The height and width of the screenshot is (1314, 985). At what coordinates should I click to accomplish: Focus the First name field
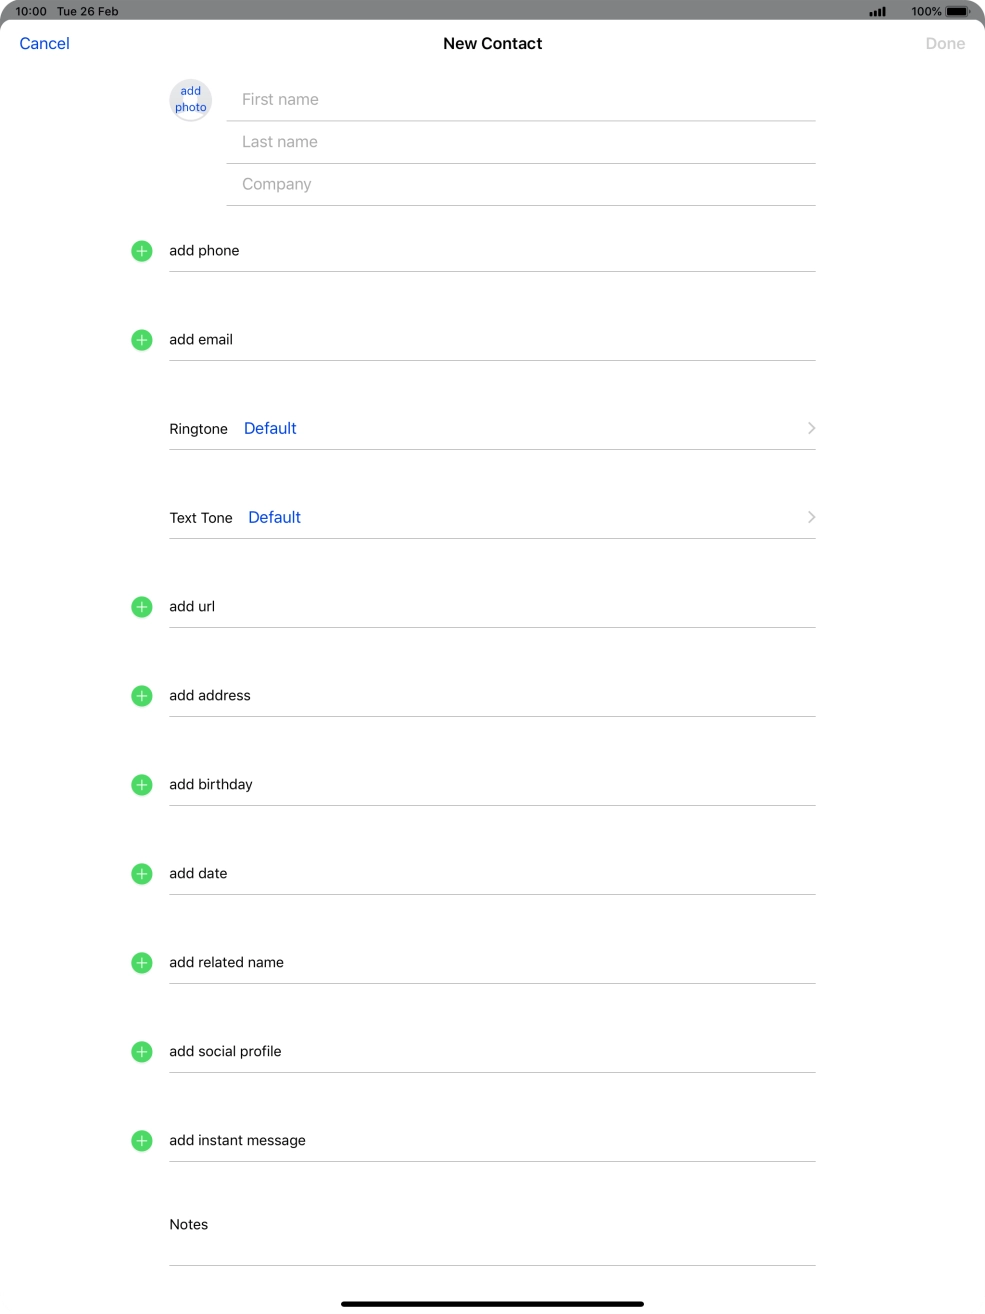point(520,100)
